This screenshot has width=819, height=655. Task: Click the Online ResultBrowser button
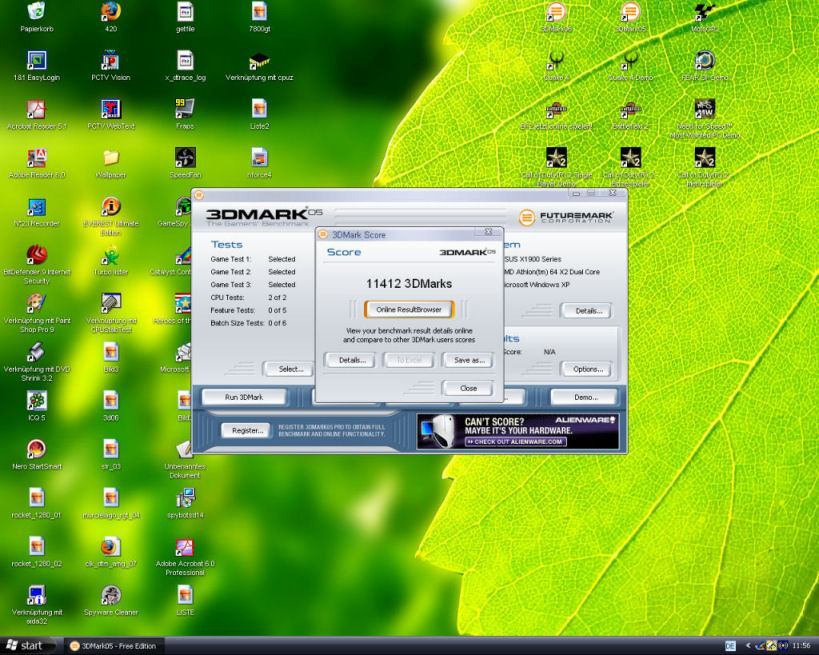408,310
